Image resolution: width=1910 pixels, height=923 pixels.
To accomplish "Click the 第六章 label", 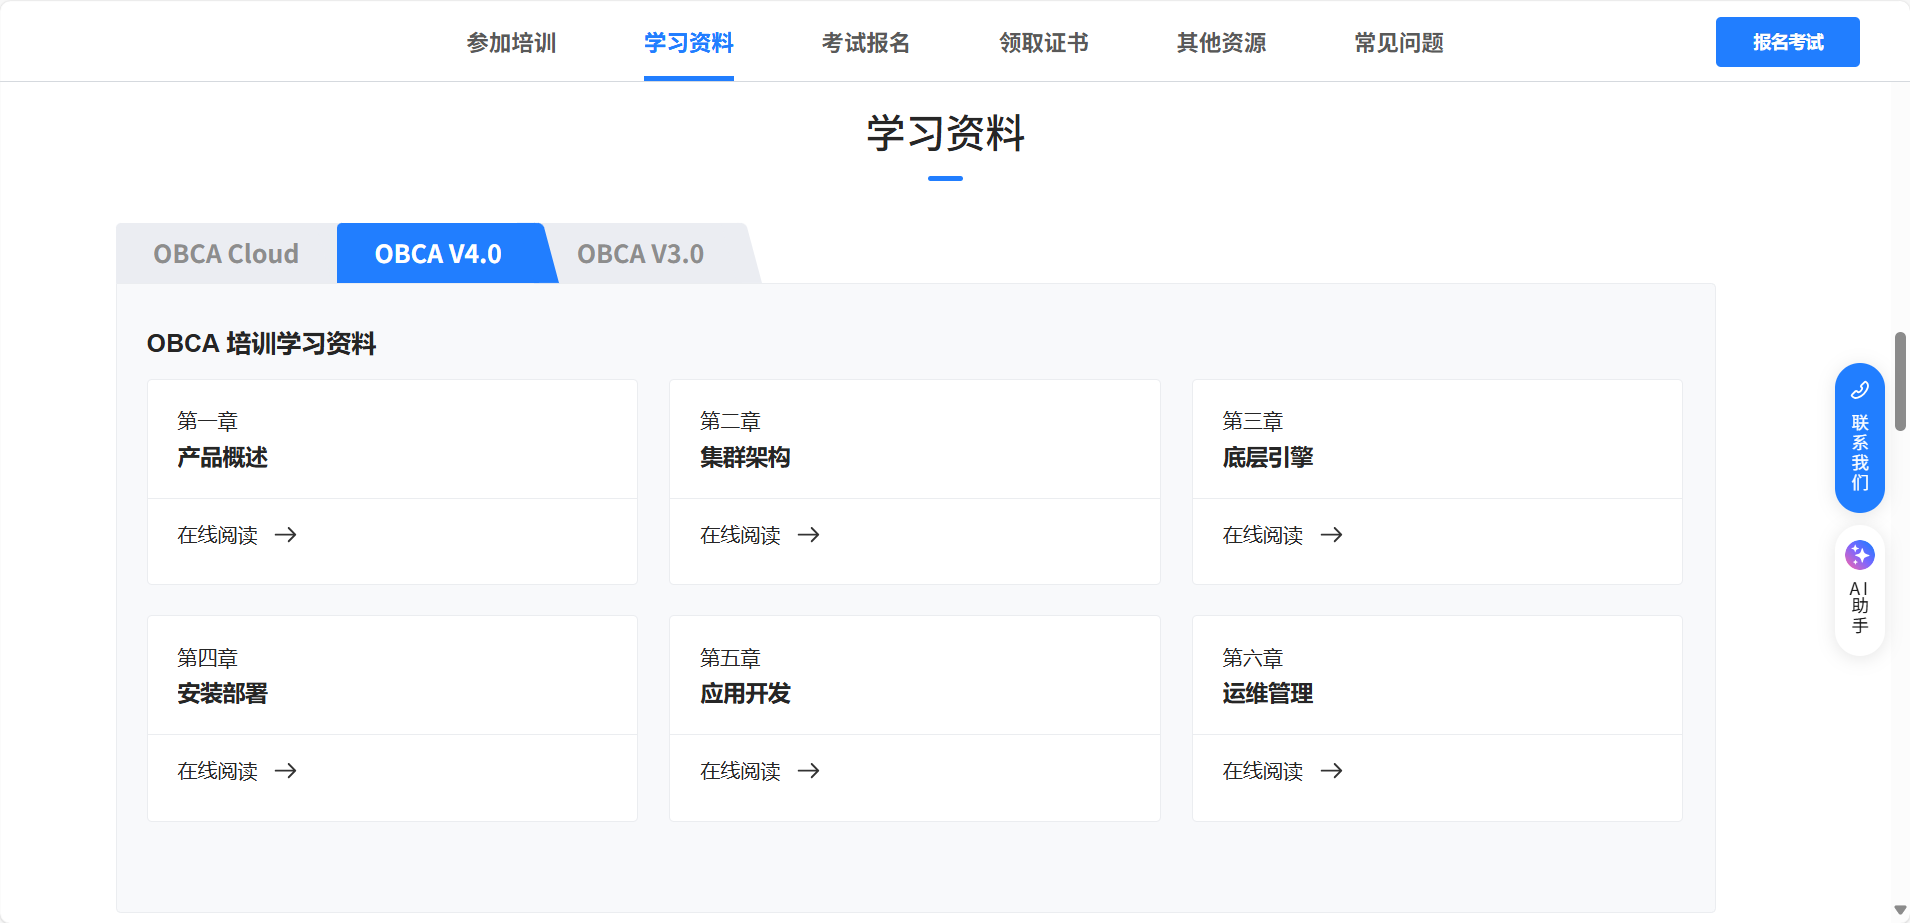I will 1253,658.
